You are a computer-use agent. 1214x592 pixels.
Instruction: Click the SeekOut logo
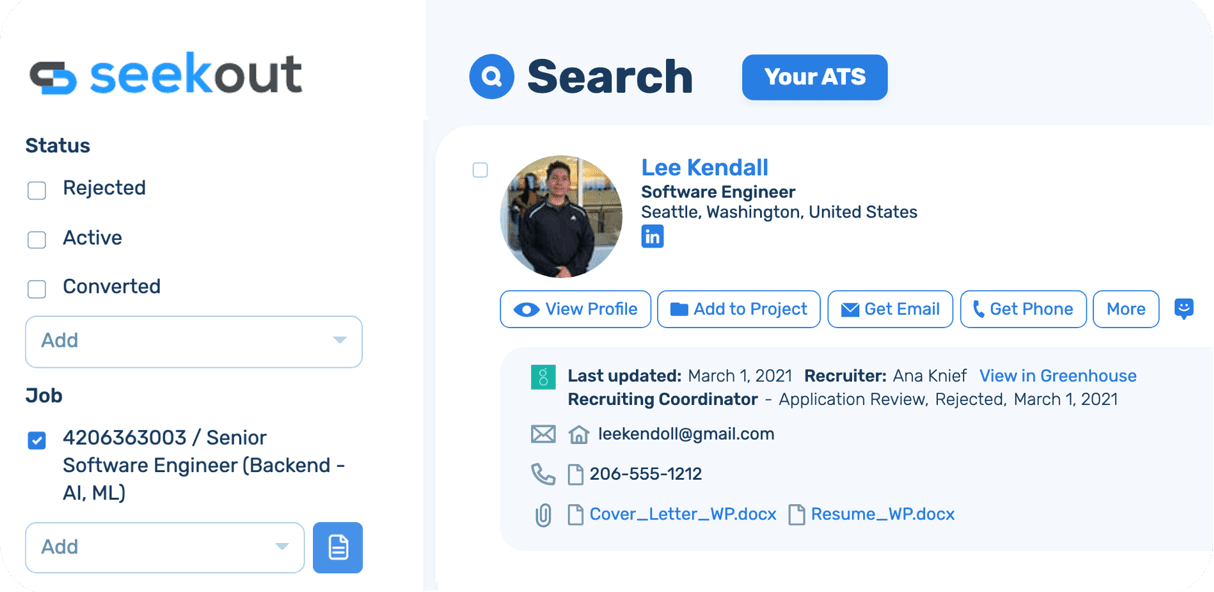coord(166,76)
